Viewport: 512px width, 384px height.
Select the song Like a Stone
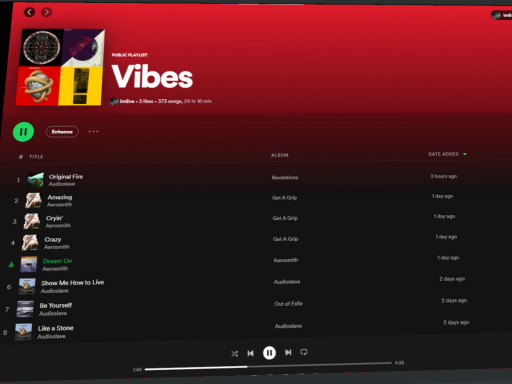pos(56,328)
